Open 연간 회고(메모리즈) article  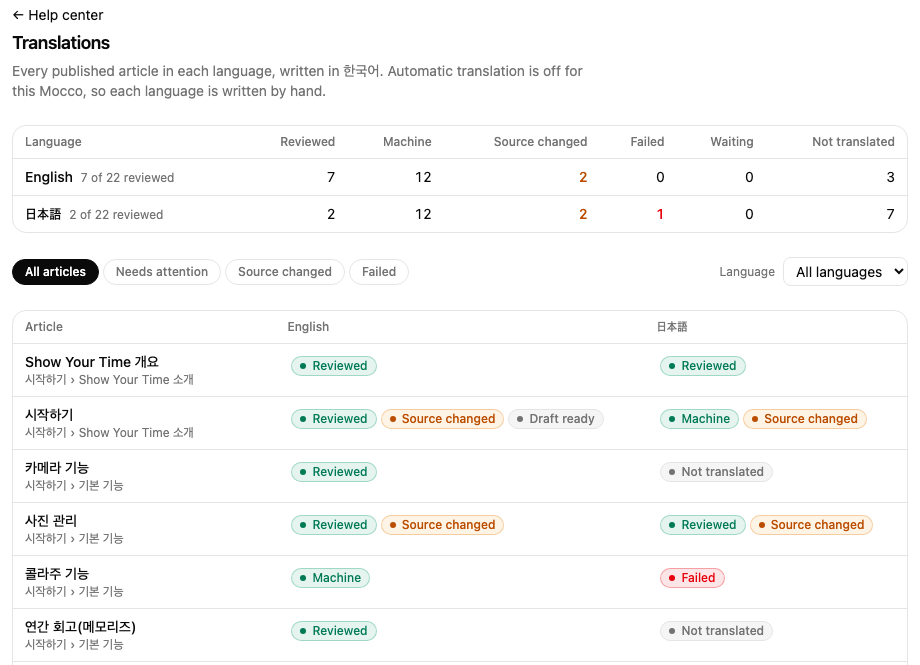click(x=80, y=627)
